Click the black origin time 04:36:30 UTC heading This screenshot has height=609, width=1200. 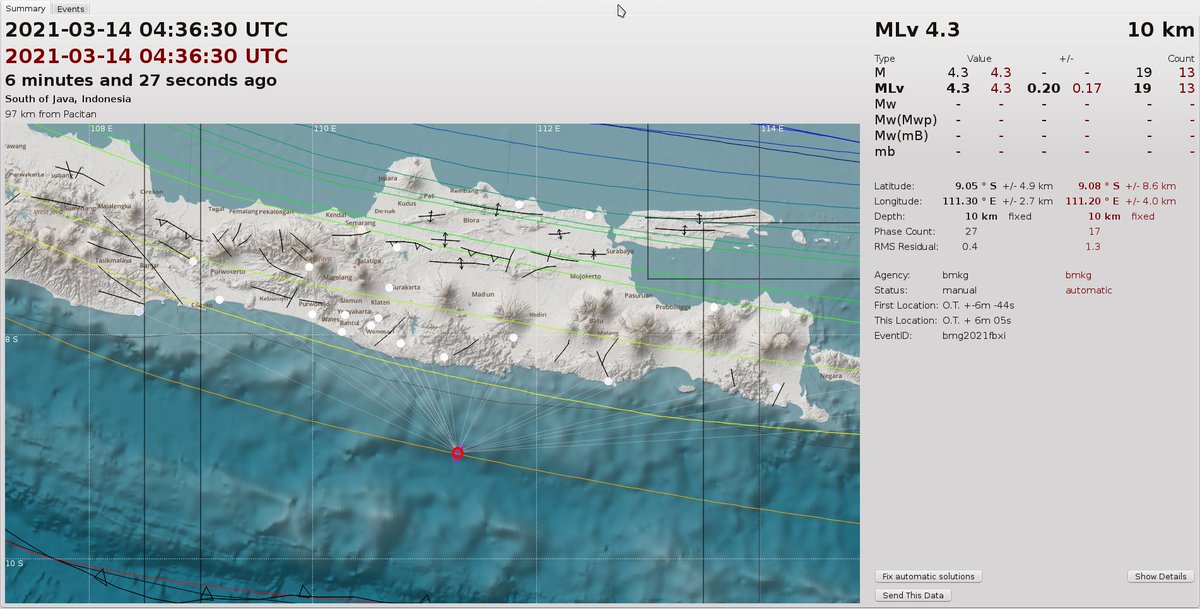tap(147, 31)
